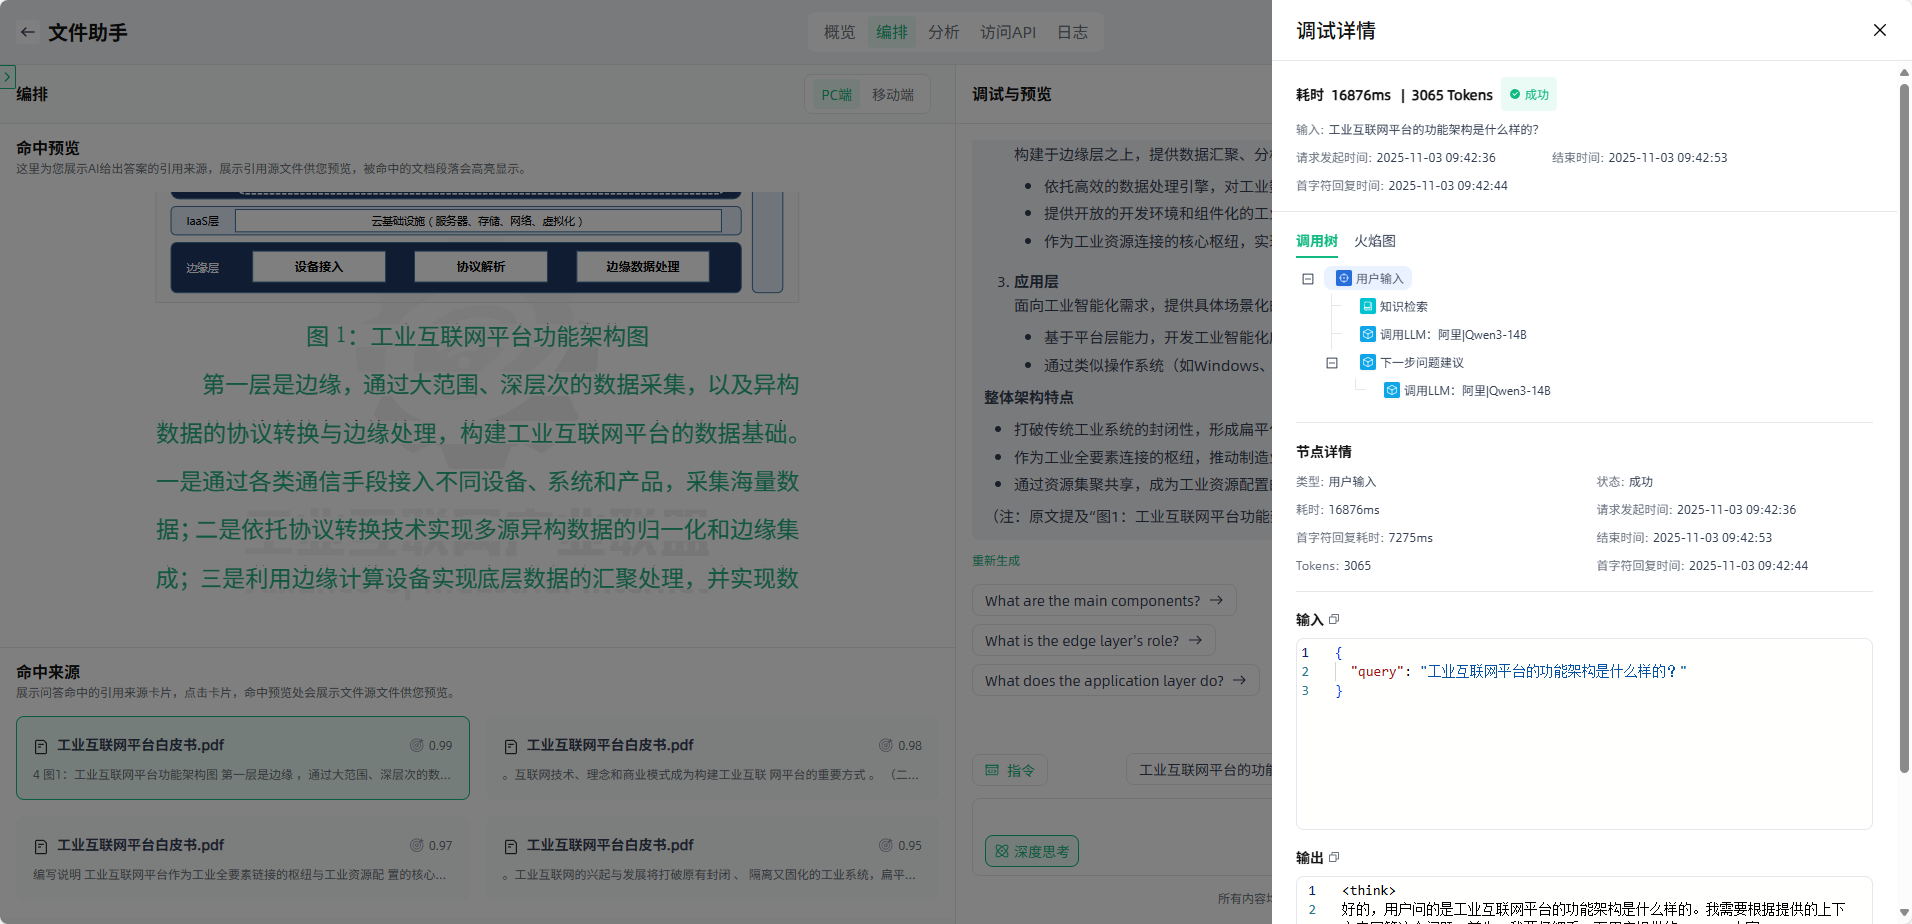Click the back arrow beside 文件助手
This screenshot has width=1912, height=924.
click(28, 32)
